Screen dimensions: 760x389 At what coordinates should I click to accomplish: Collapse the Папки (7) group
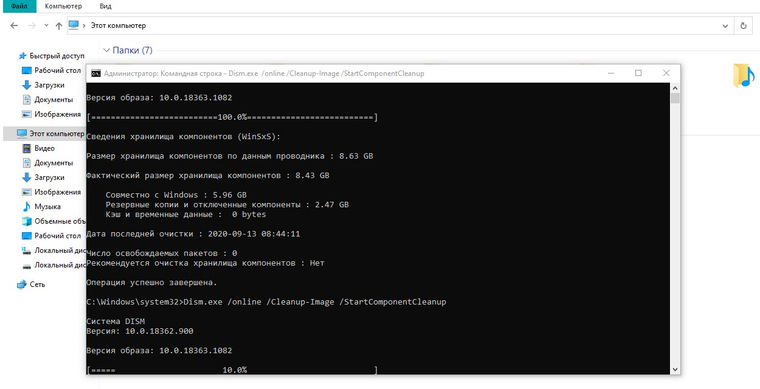pos(107,50)
